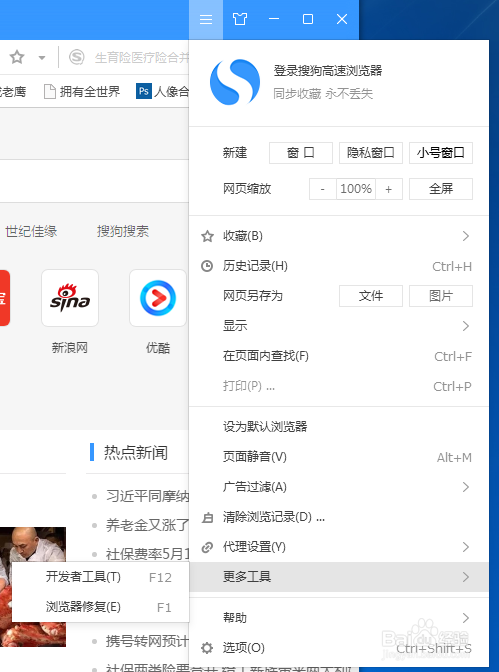Image resolution: width=499 pixels, height=672 pixels.
Task: Open 广告过滤(A) submenu
Action: (339, 487)
